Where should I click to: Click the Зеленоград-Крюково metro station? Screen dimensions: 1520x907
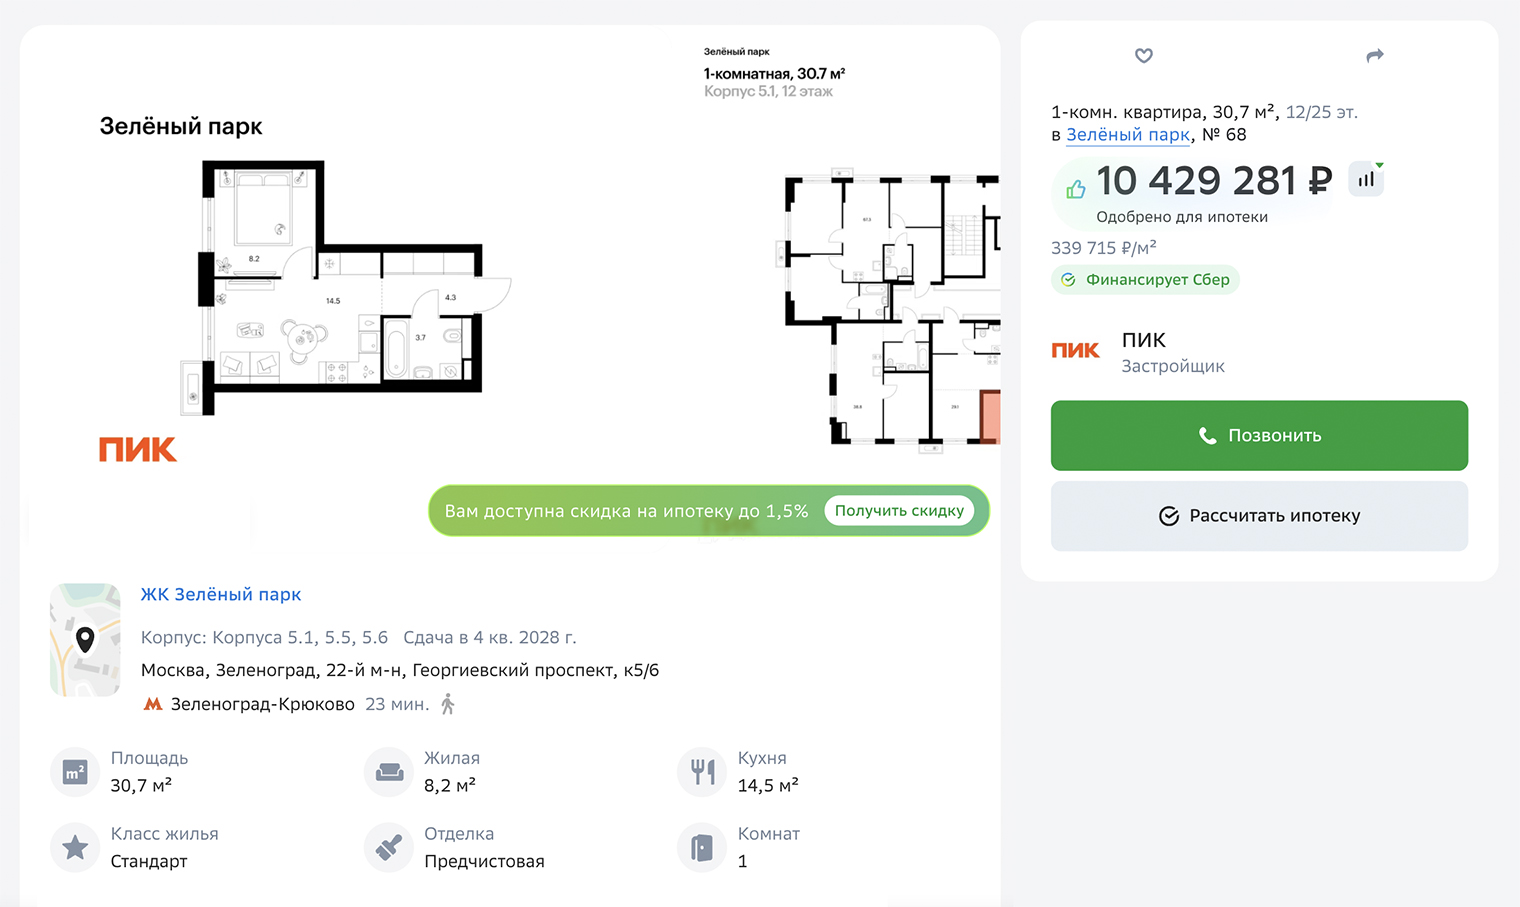click(262, 704)
